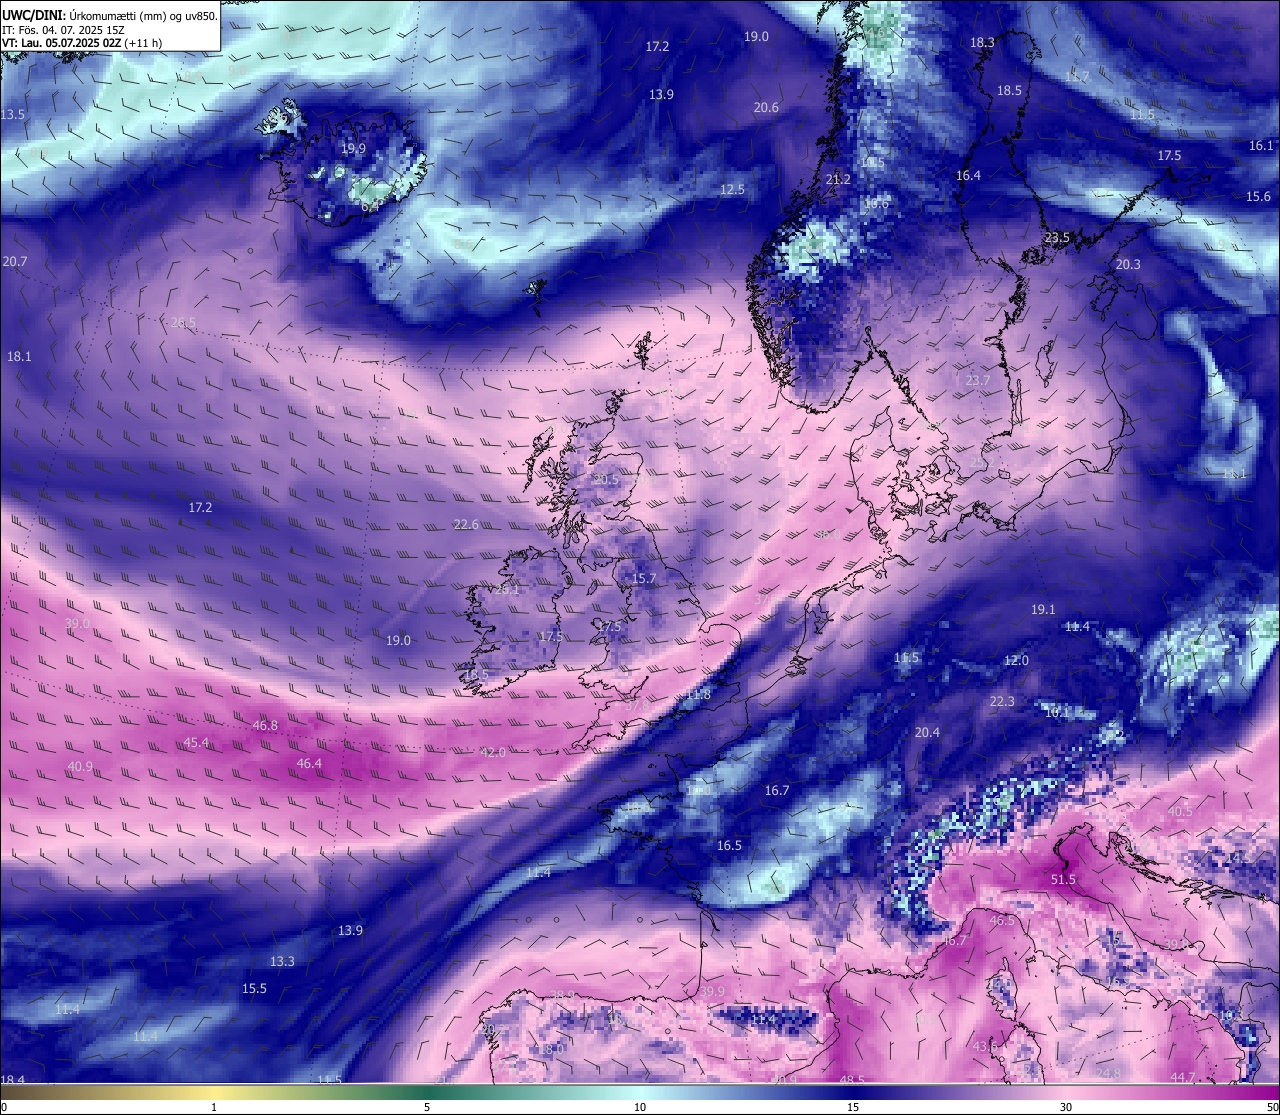
Task: Click the 15.7 value over England
Action: [644, 578]
